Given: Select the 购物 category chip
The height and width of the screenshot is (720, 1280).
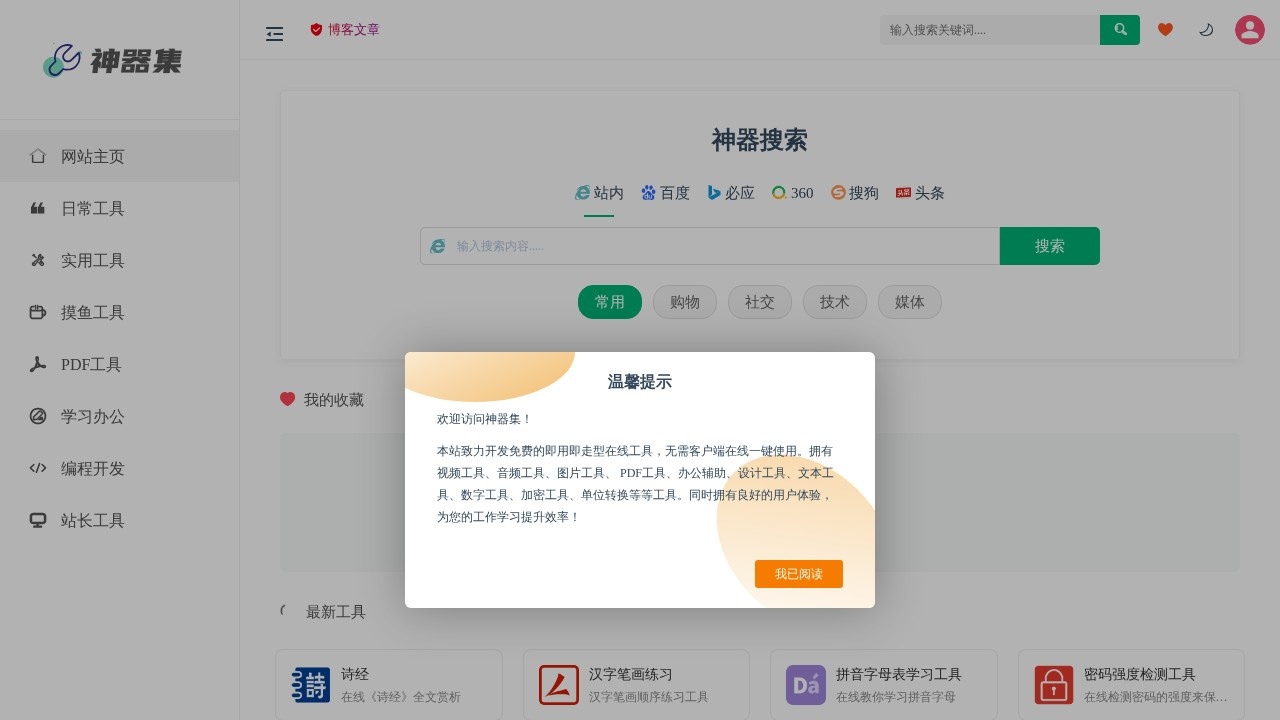Looking at the screenshot, I should coord(684,301).
